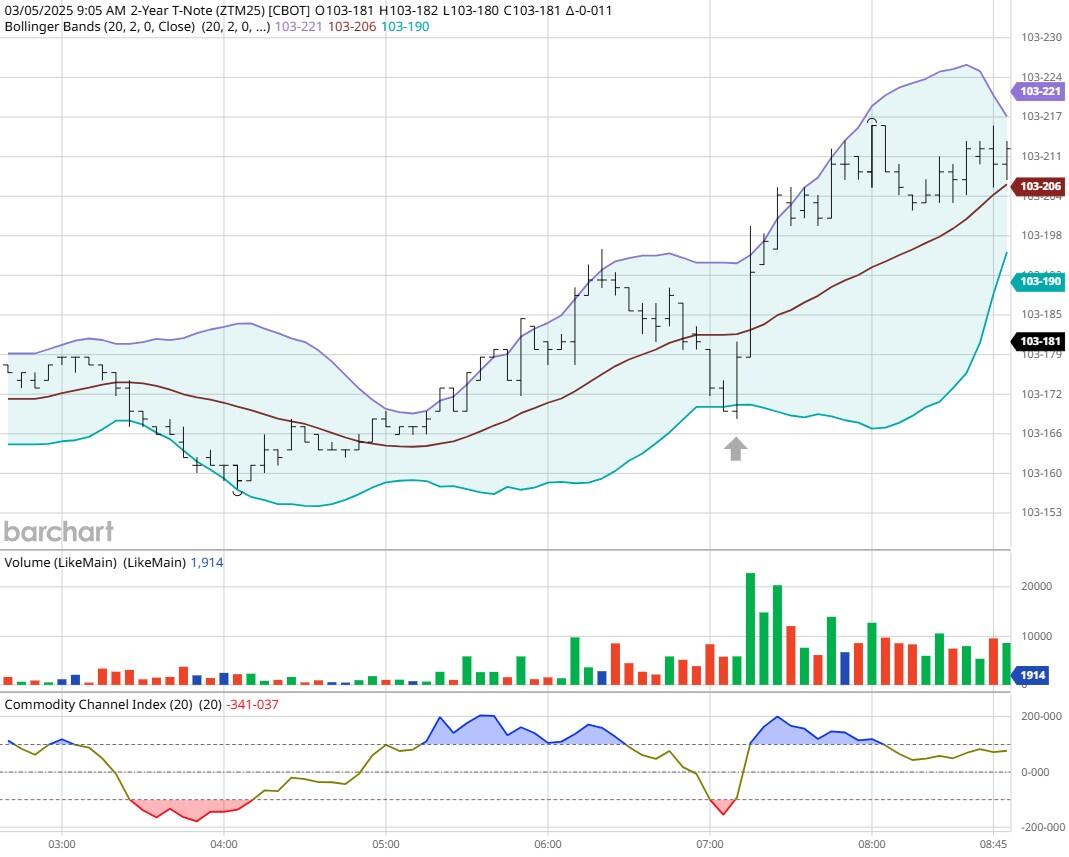Click the circle marker at the chart's lowest bar
The width and height of the screenshot is (1069, 857).
tap(237, 490)
